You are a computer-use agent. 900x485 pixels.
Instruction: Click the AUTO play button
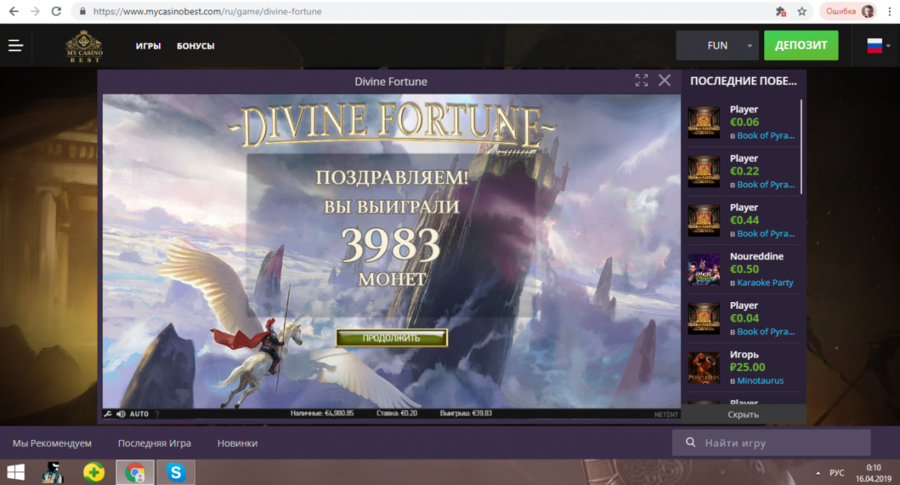point(139,414)
